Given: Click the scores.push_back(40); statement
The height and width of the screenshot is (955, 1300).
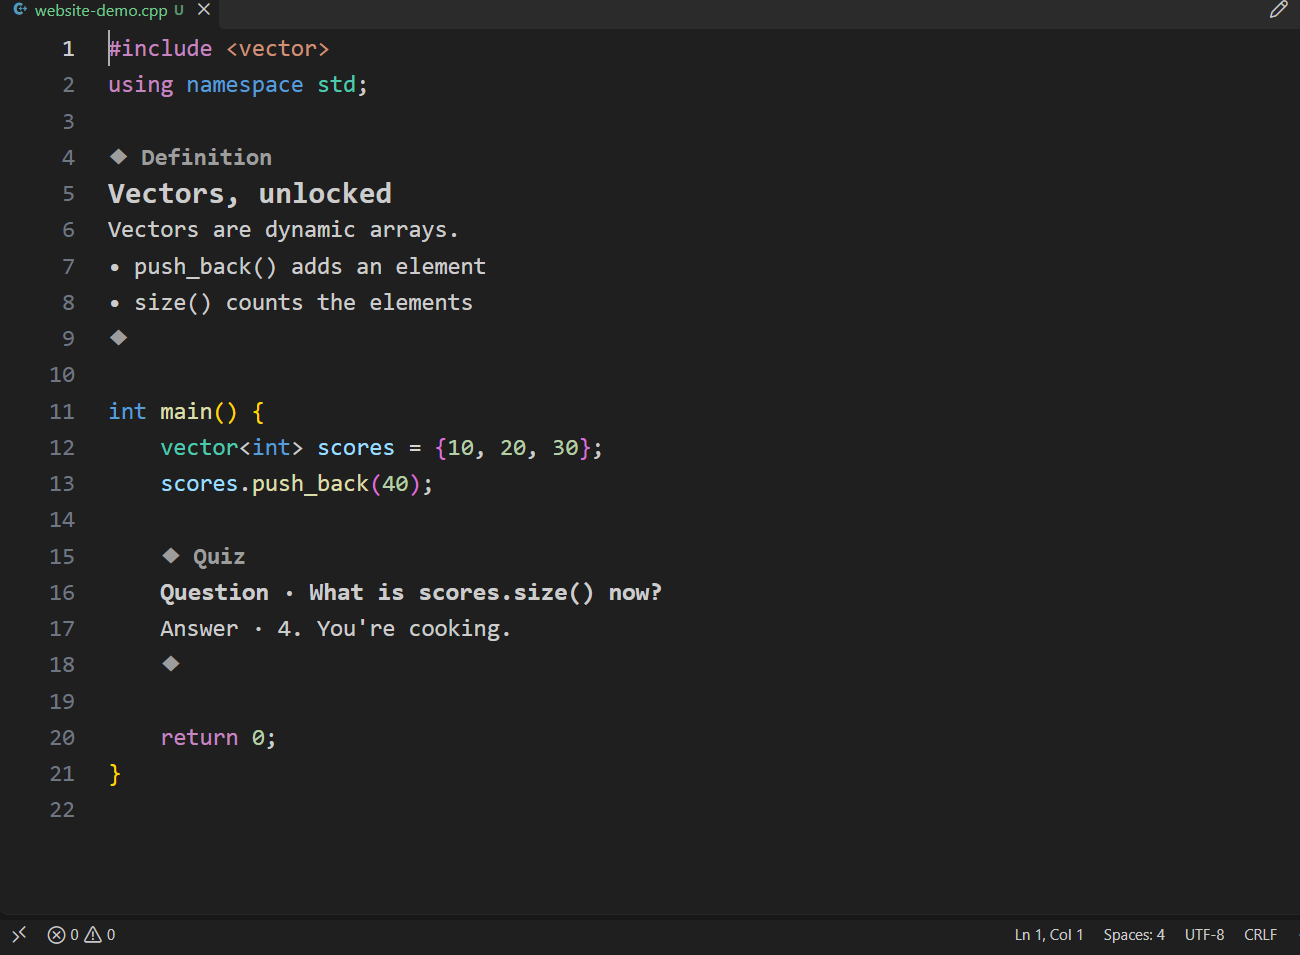Looking at the screenshot, I should pos(297,483).
